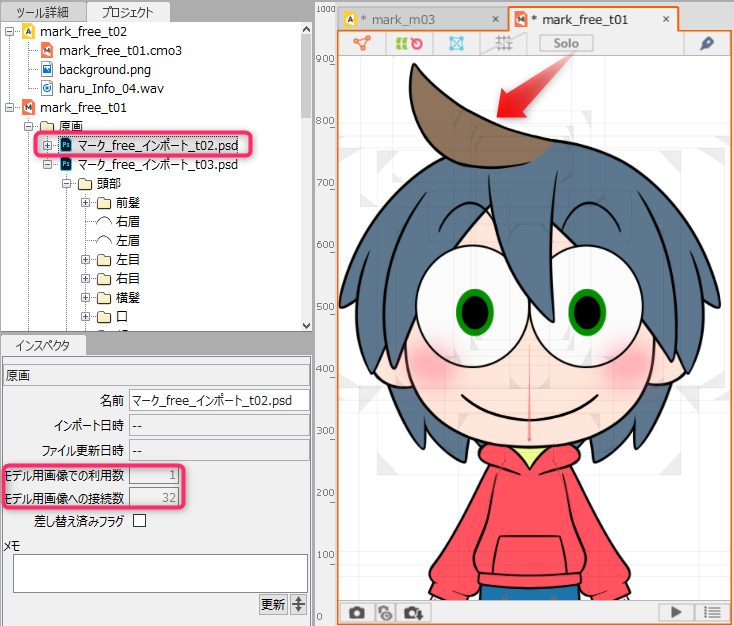Click the blue mesh display icon
Image resolution: width=734 pixels, height=626 pixels.
(455, 43)
